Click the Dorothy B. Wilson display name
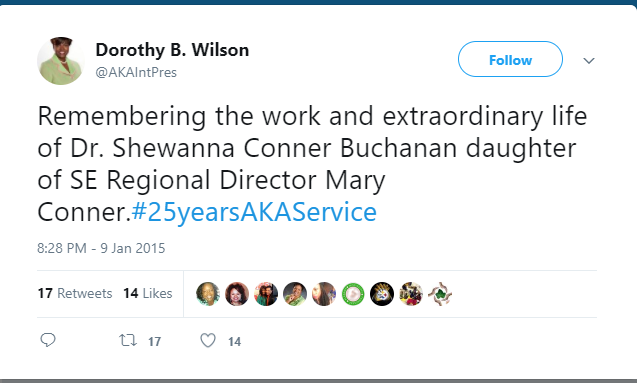Viewport: 637px width, 383px height. point(172,50)
